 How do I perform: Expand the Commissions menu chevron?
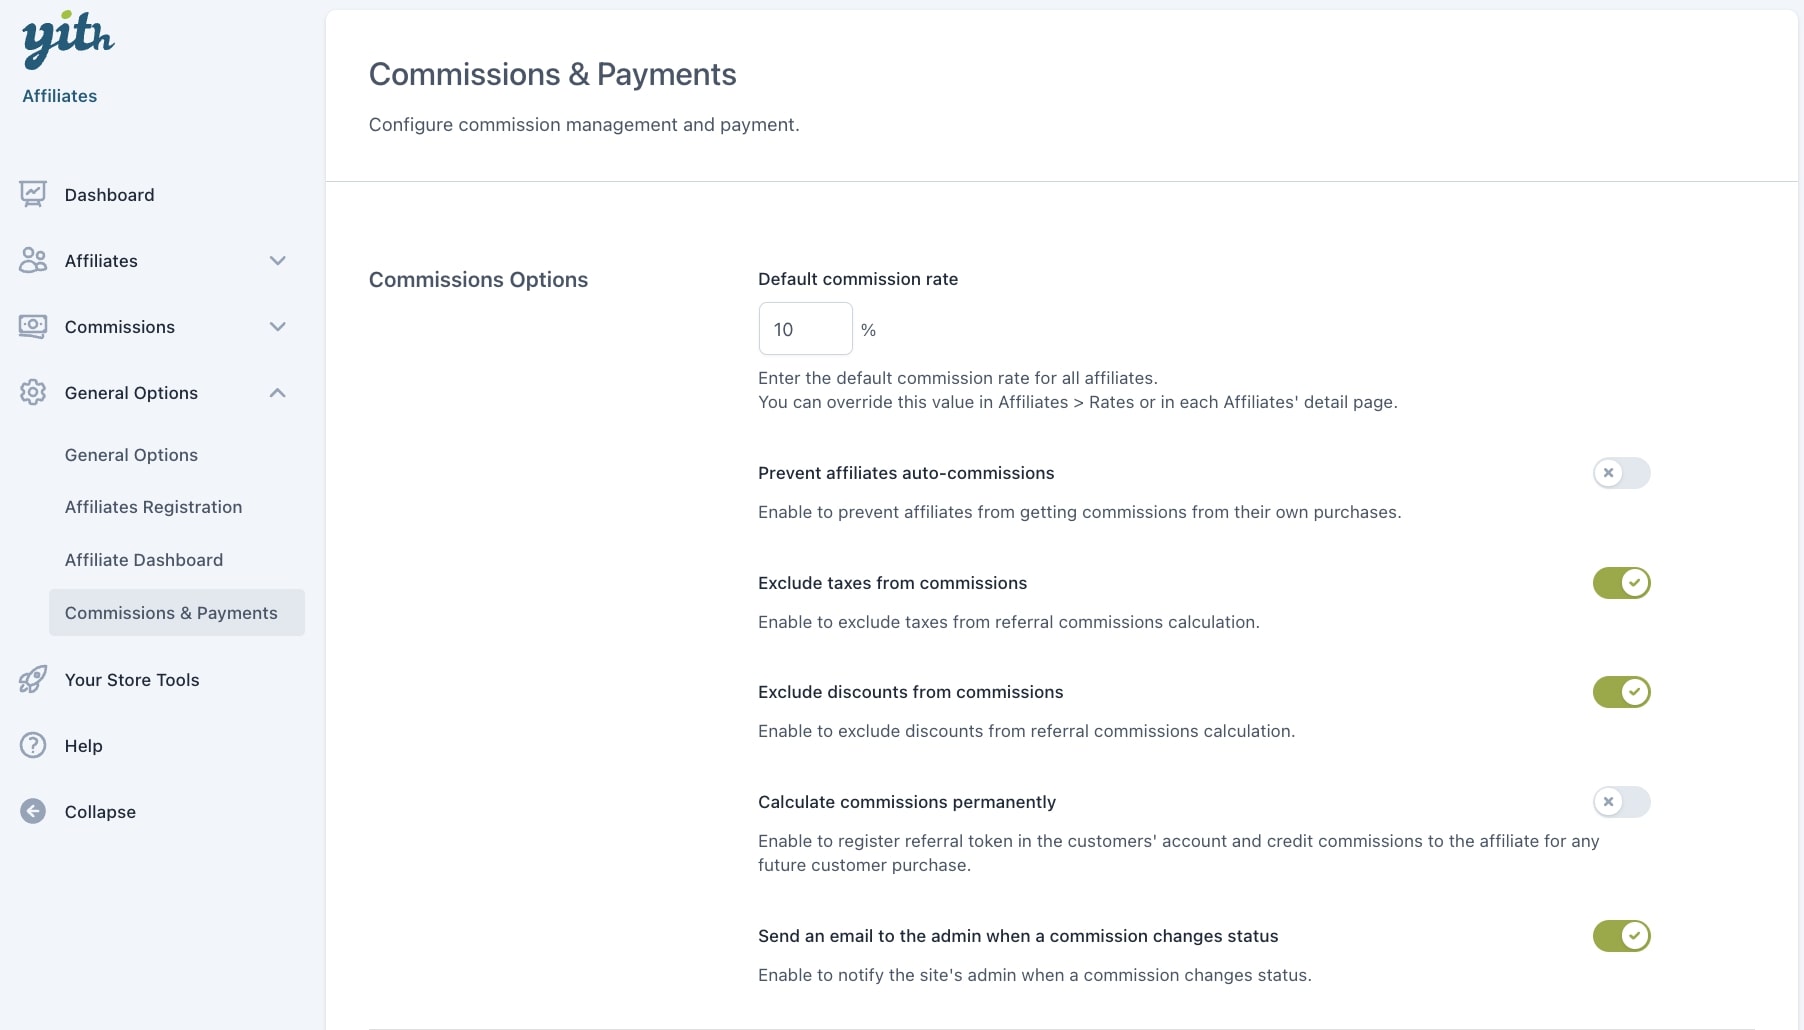[x=278, y=327]
